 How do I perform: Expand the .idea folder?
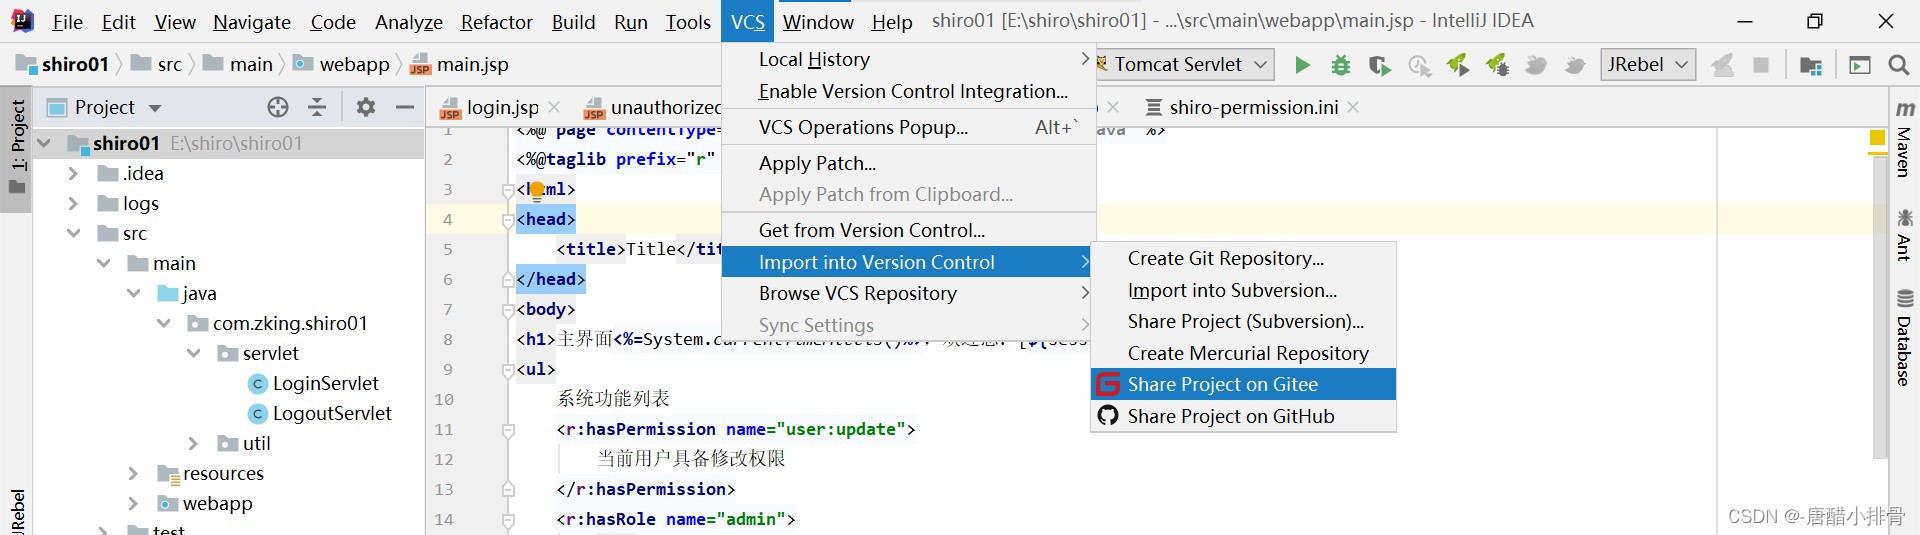click(x=72, y=174)
